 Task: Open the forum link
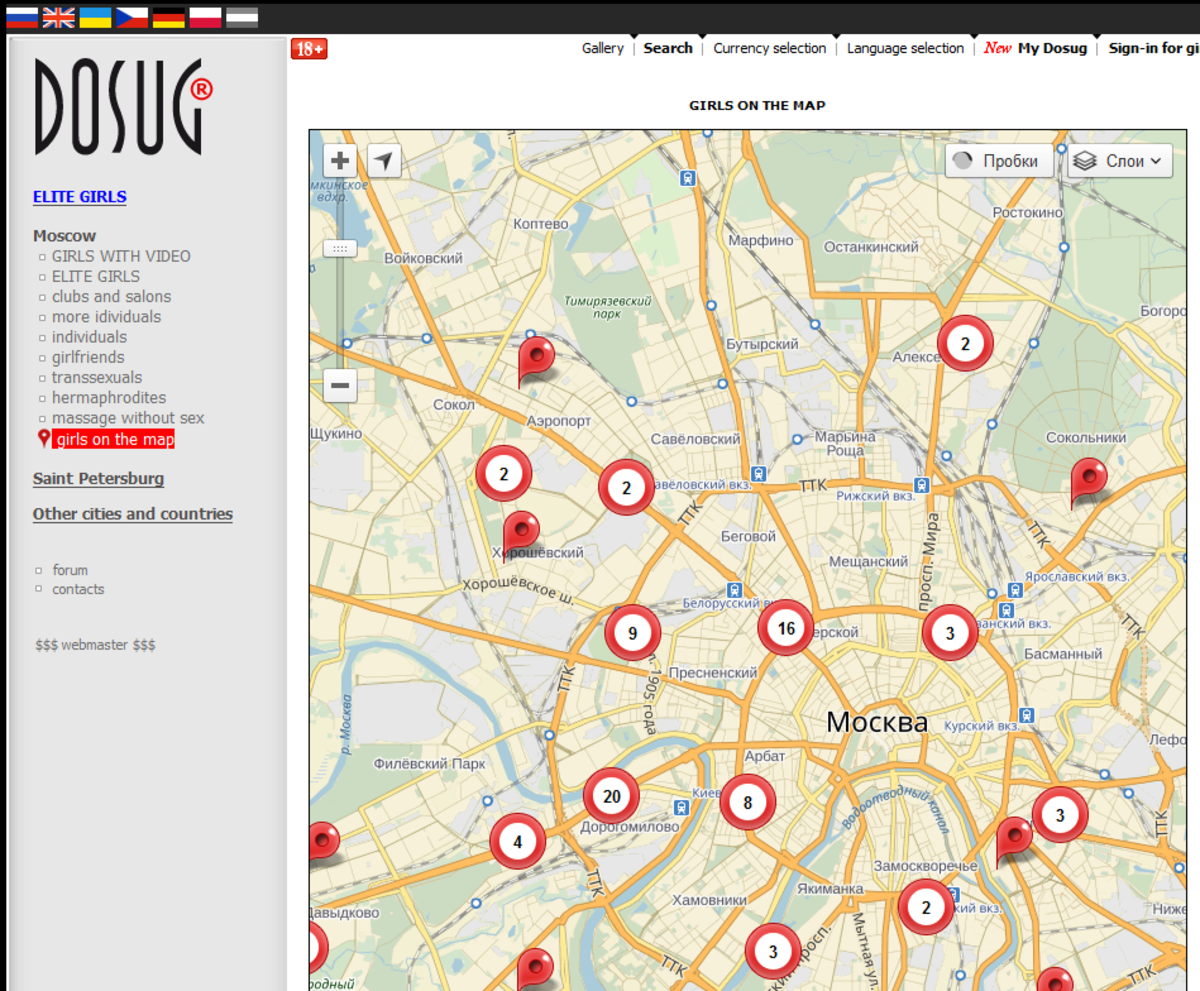pos(70,570)
